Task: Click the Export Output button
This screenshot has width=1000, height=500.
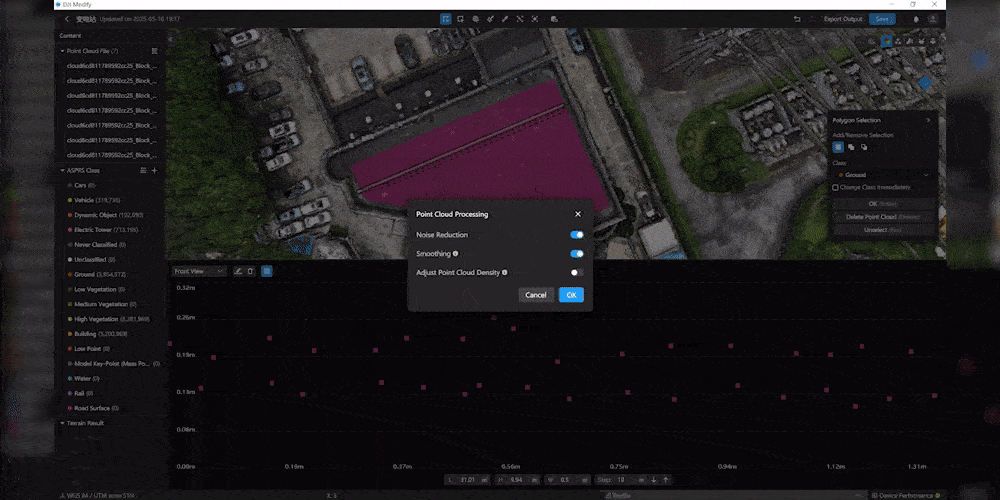Action: [x=842, y=19]
